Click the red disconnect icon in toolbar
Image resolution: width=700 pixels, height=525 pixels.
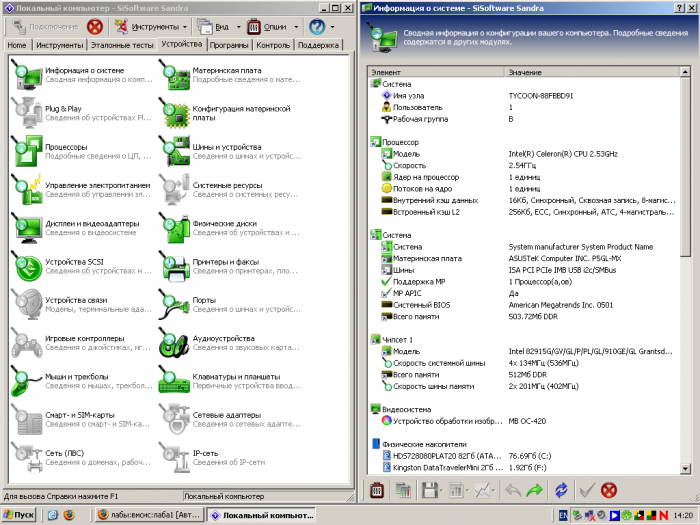point(95,27)
